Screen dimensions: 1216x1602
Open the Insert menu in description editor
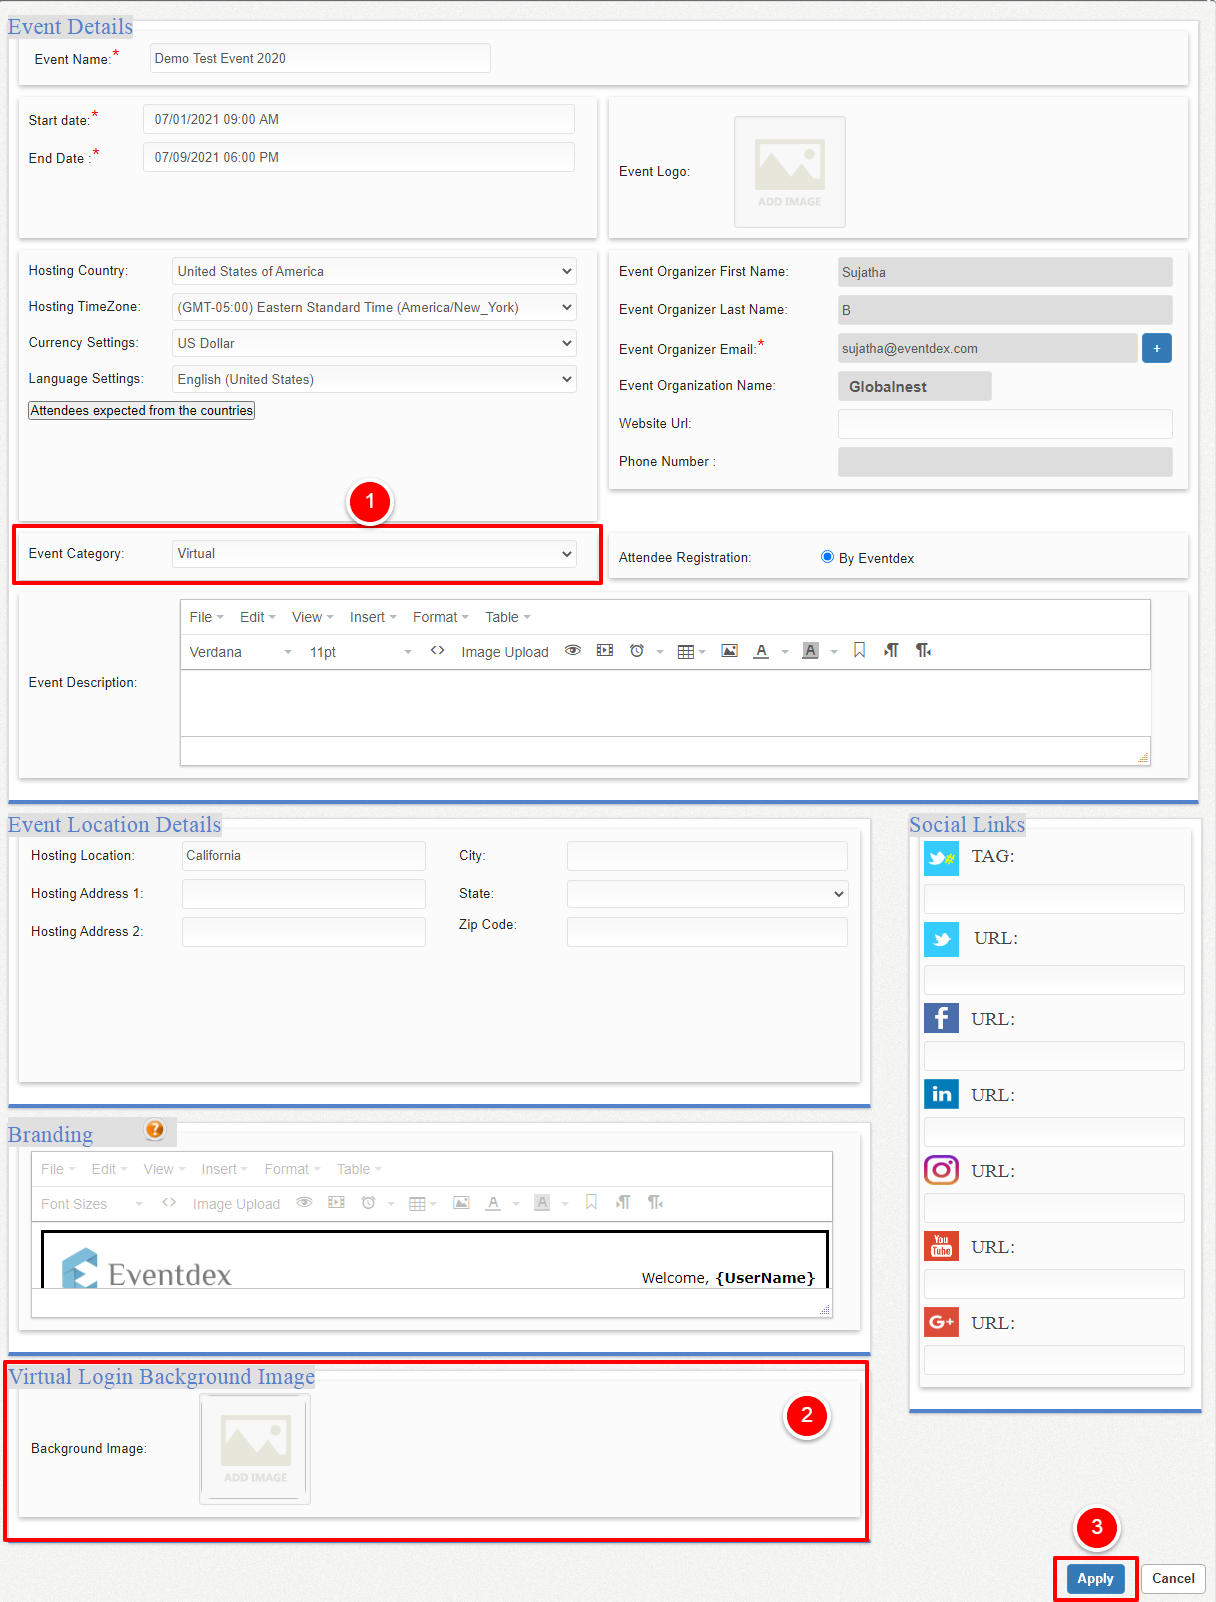tap(373, 617)
